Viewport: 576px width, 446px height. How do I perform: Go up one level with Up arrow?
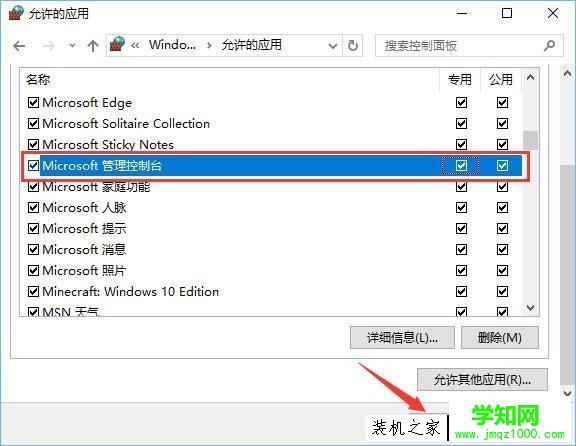pyautogui.click(x=93, y=46)
